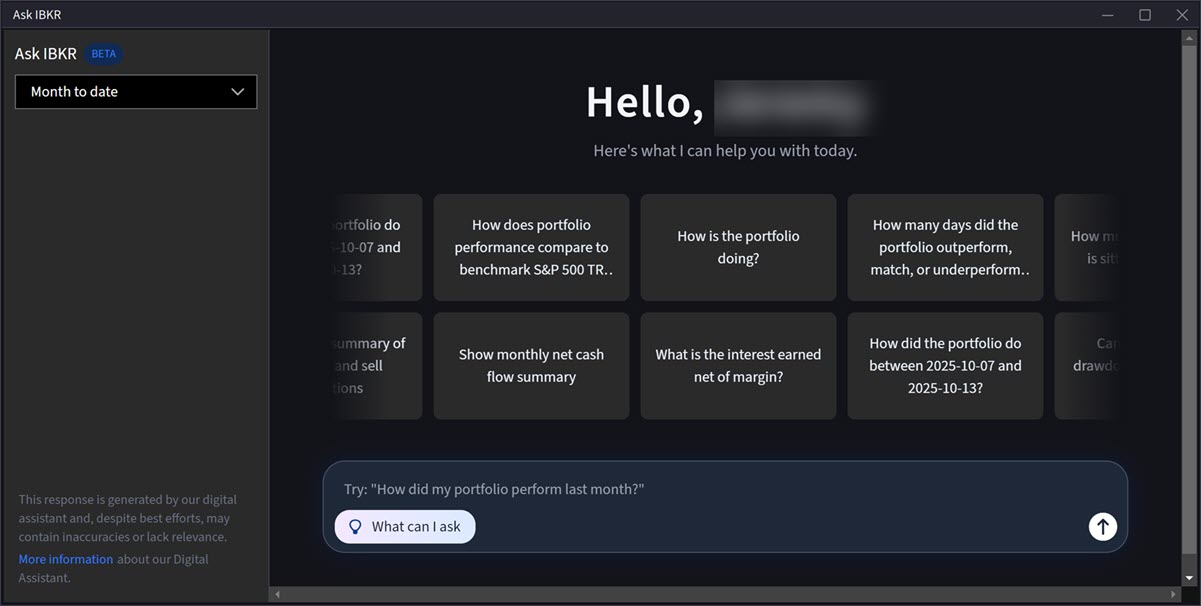The width and height of the screenshot is (1201, 606).
Task: Select 'Show monthly net cash flow summary' card
Action: click(x=530, y=365)
